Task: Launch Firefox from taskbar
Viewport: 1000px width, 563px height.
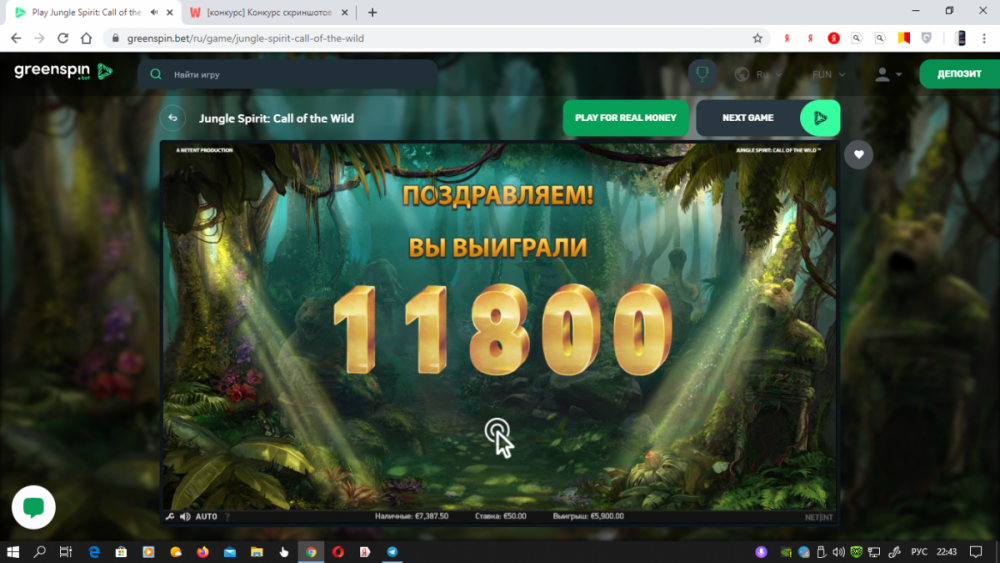Action: [203, 552]
